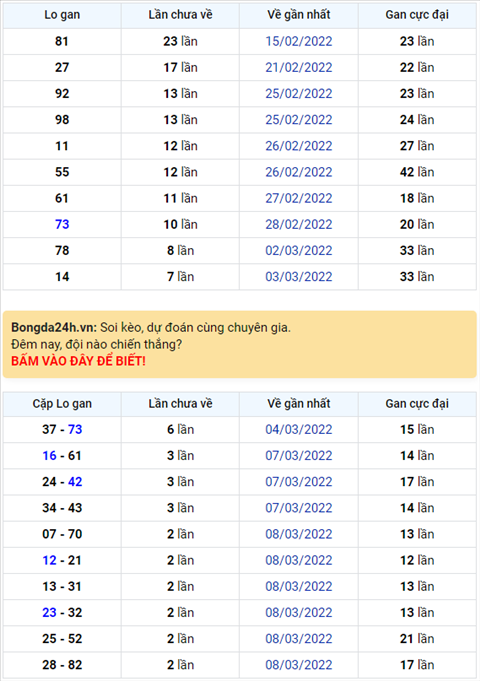Click the 12 lần cell for pair 12 - 21
Screen dimensions: 480x681
point(417,560)
